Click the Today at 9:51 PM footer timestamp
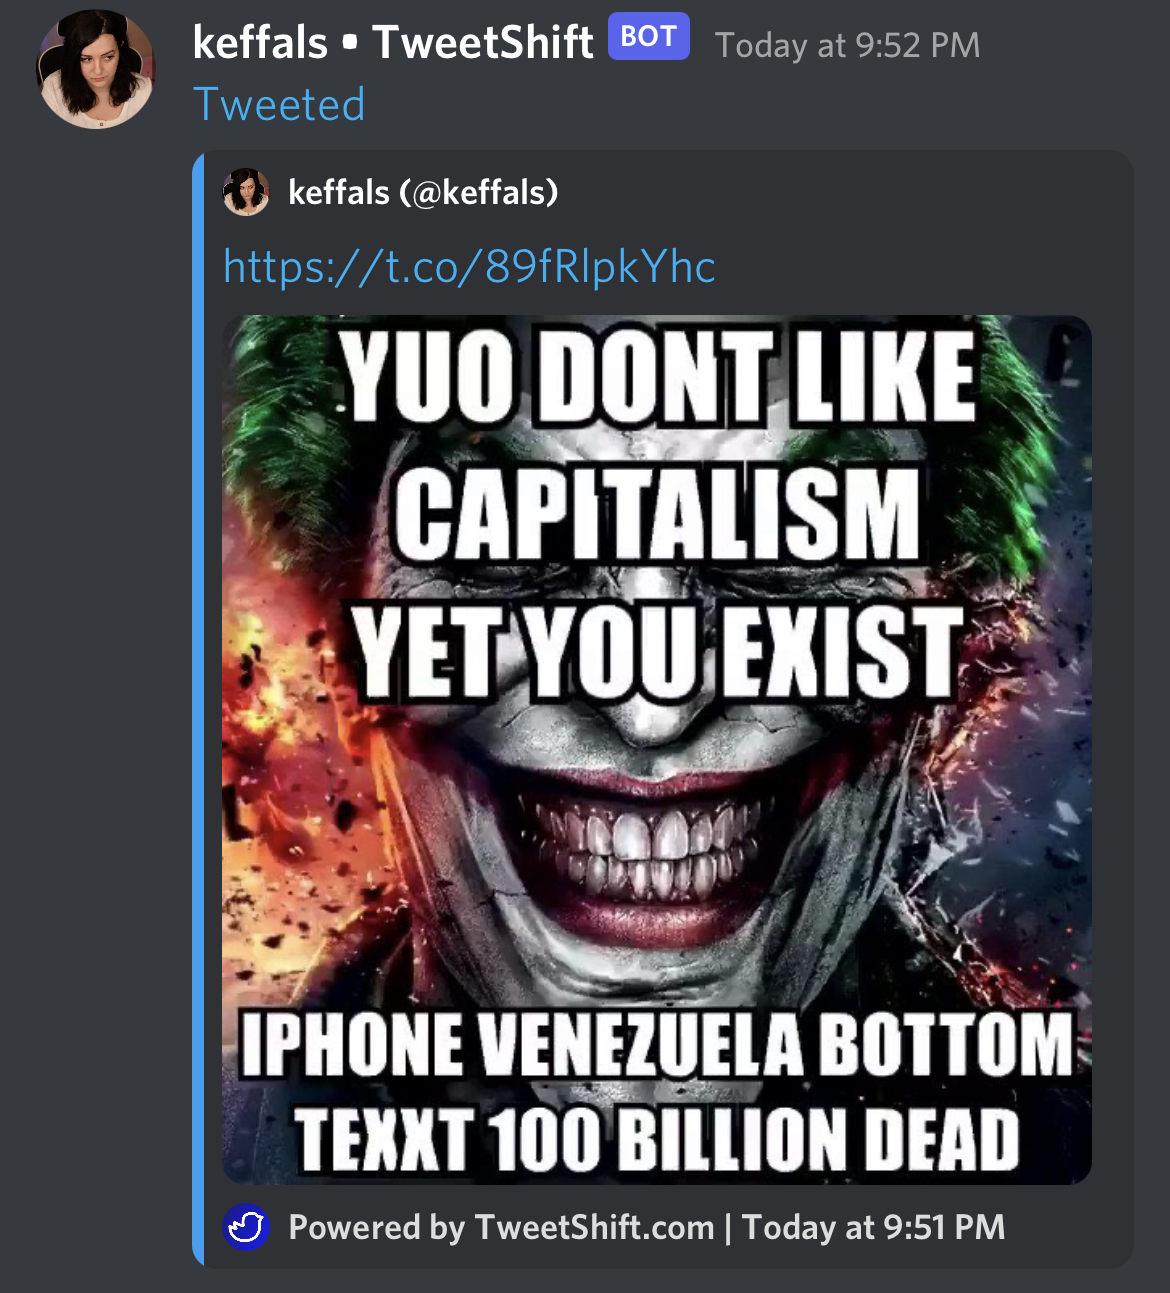 [x=874, y=1227]
